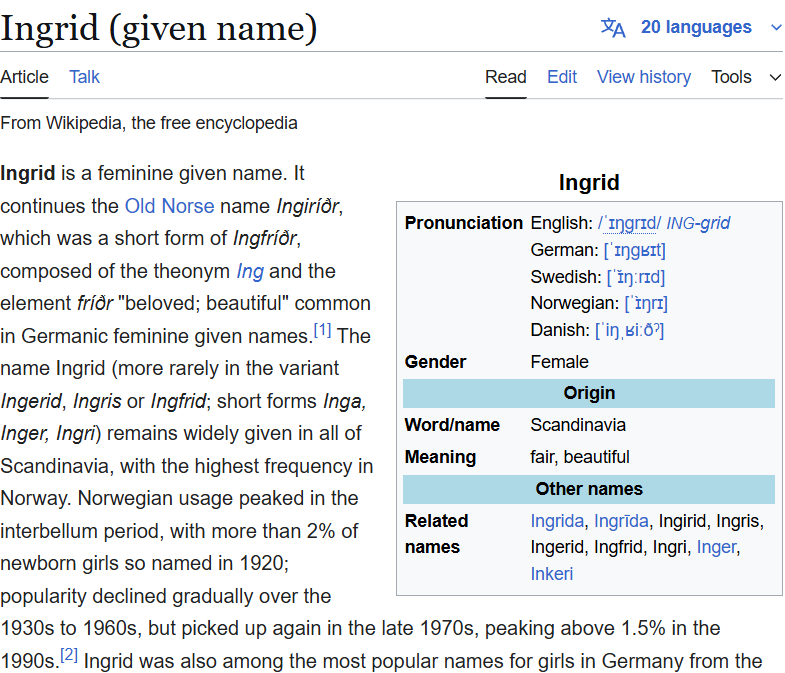785x673 pixels.
Task: Open citation reference [1]
Action: [322, 330]
